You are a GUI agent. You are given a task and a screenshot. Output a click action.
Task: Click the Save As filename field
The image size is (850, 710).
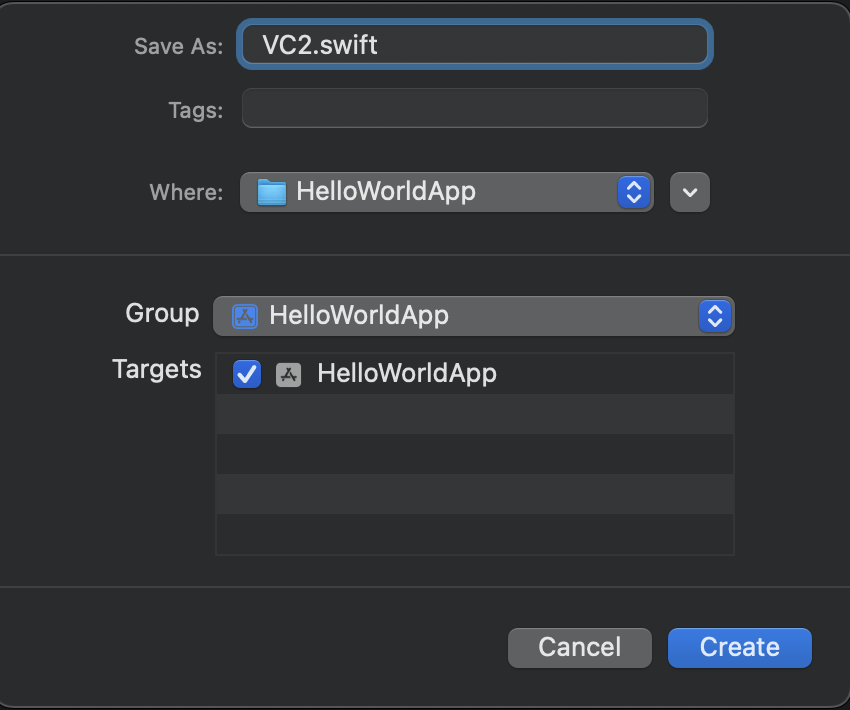coord(474,44)
